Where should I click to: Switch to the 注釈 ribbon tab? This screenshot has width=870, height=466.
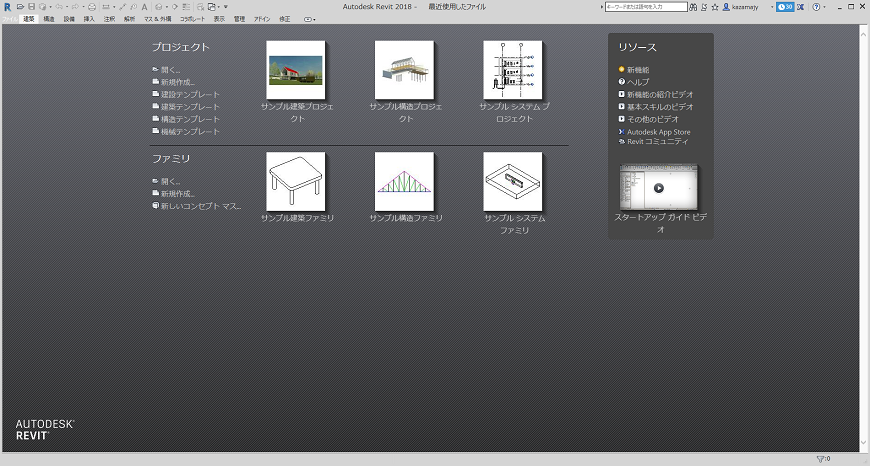click(109, 19)
